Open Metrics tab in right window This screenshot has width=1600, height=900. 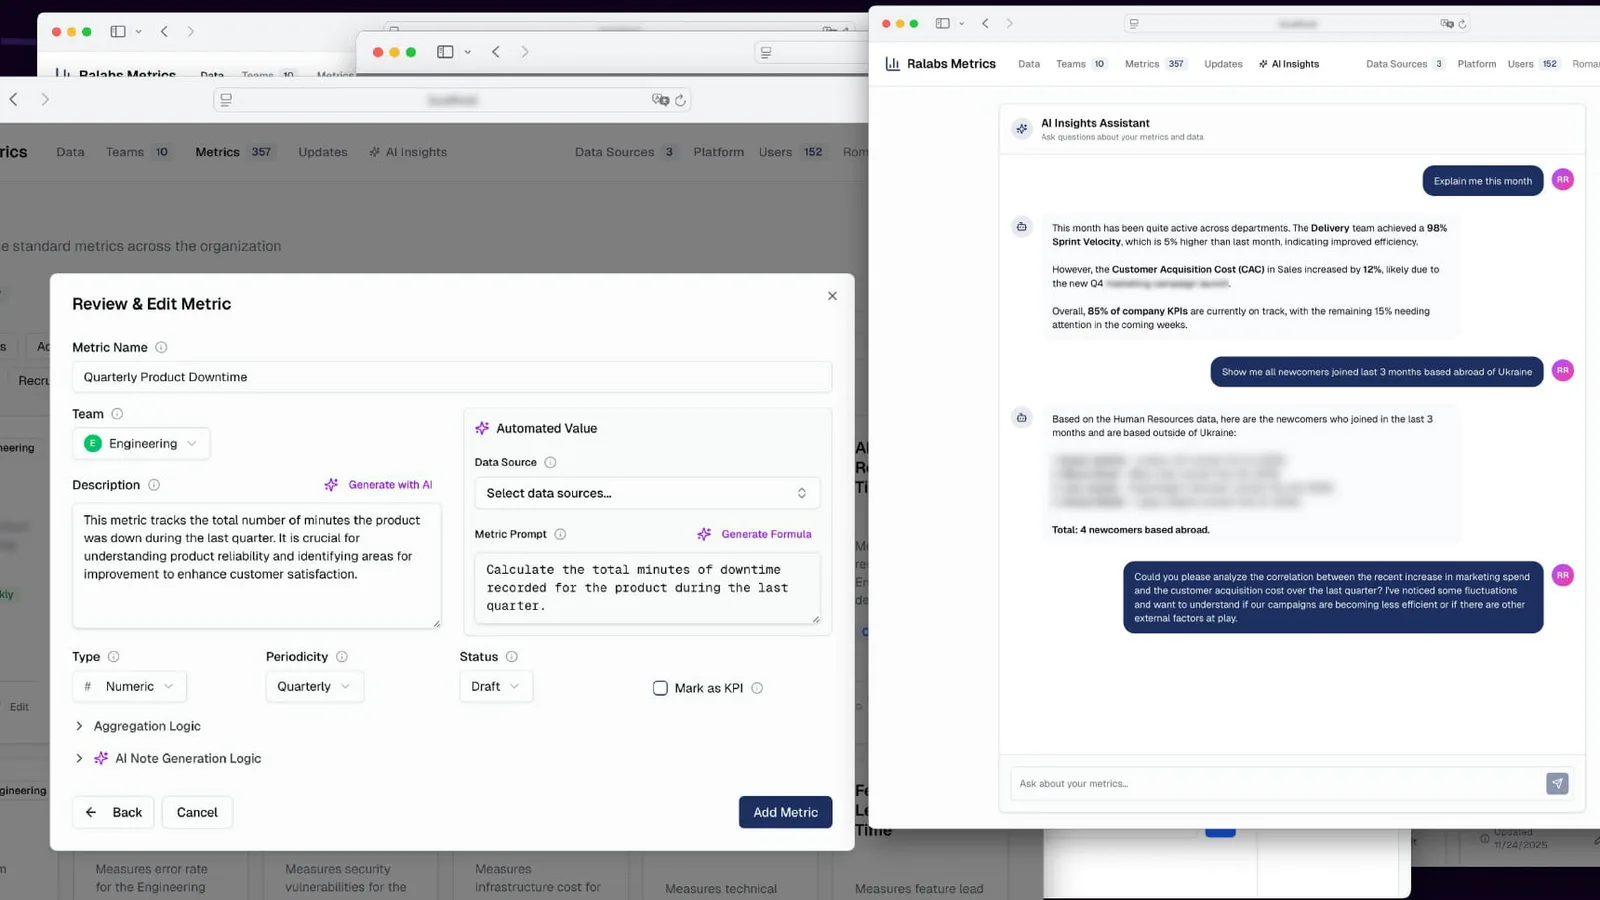tap(1155, 64)
